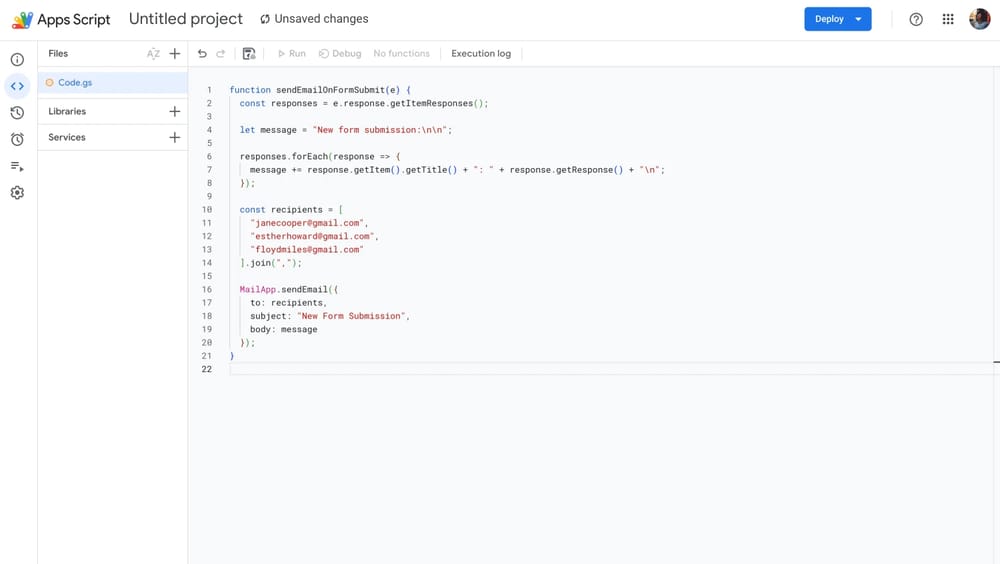1000x564 pixels.
Task: Open the No functions dropdown
Action: 402,54
